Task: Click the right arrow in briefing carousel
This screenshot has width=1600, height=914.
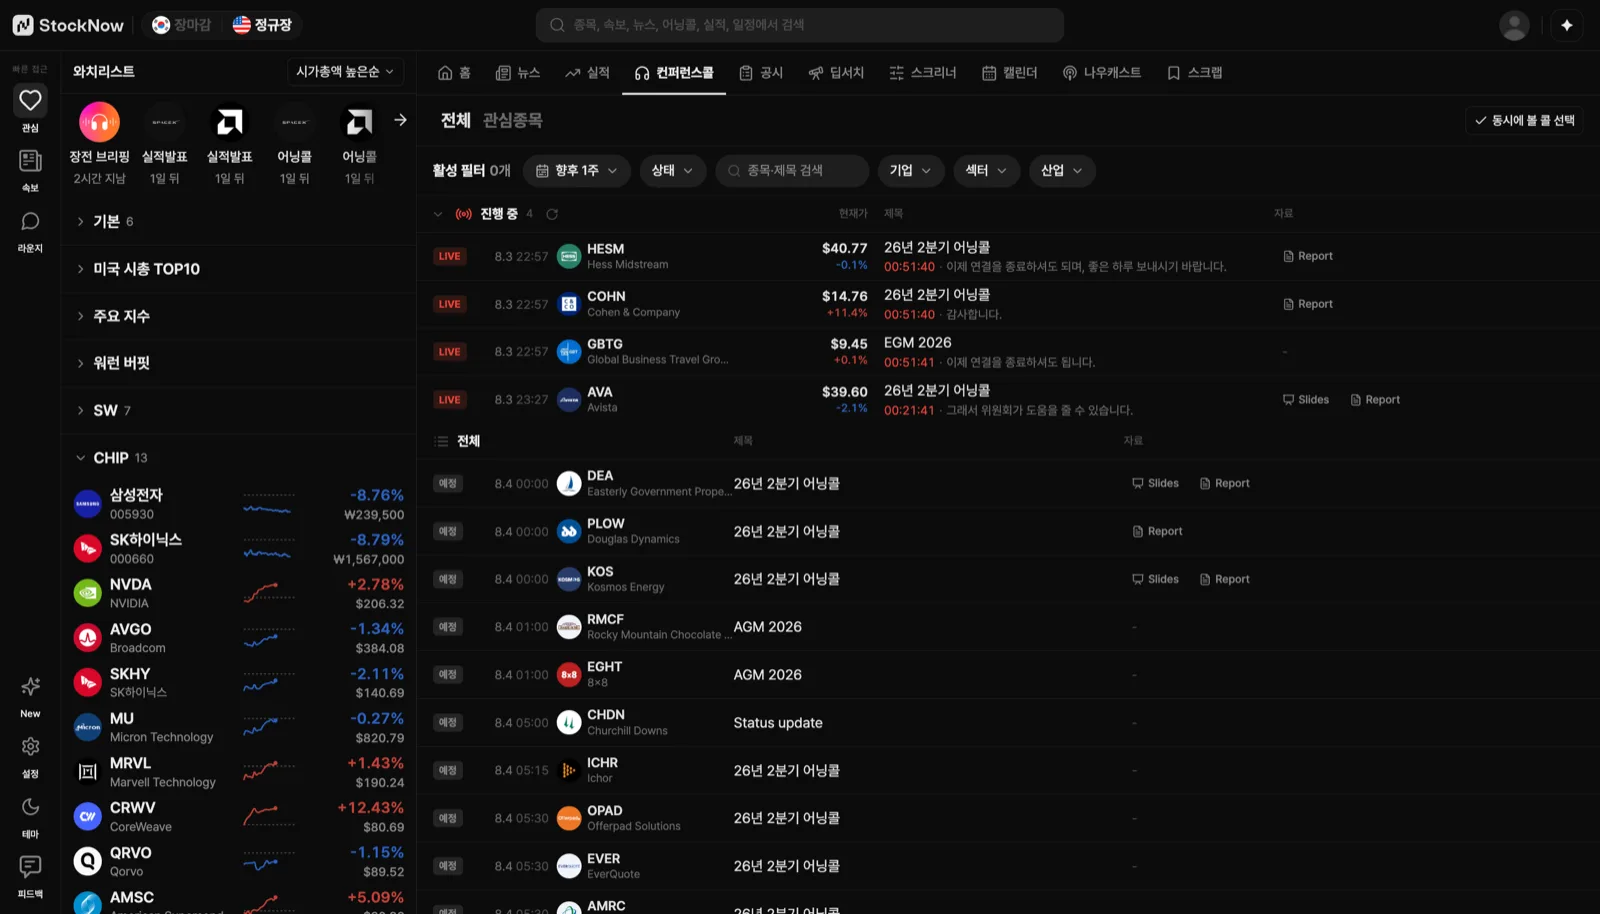Action: [400, 120]
